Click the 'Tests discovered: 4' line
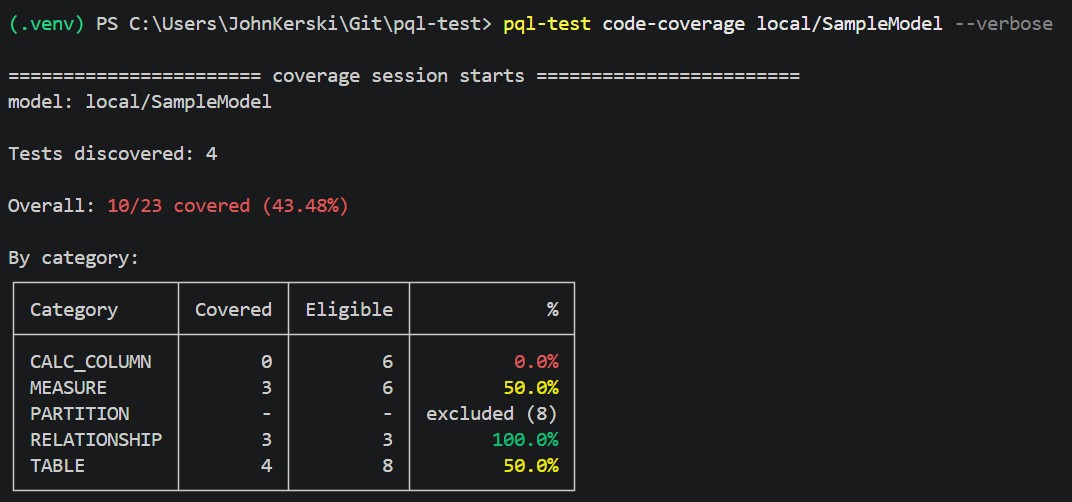Viewport: 1072px width, 502px height. pyautogui.click(x=113, y=153)
